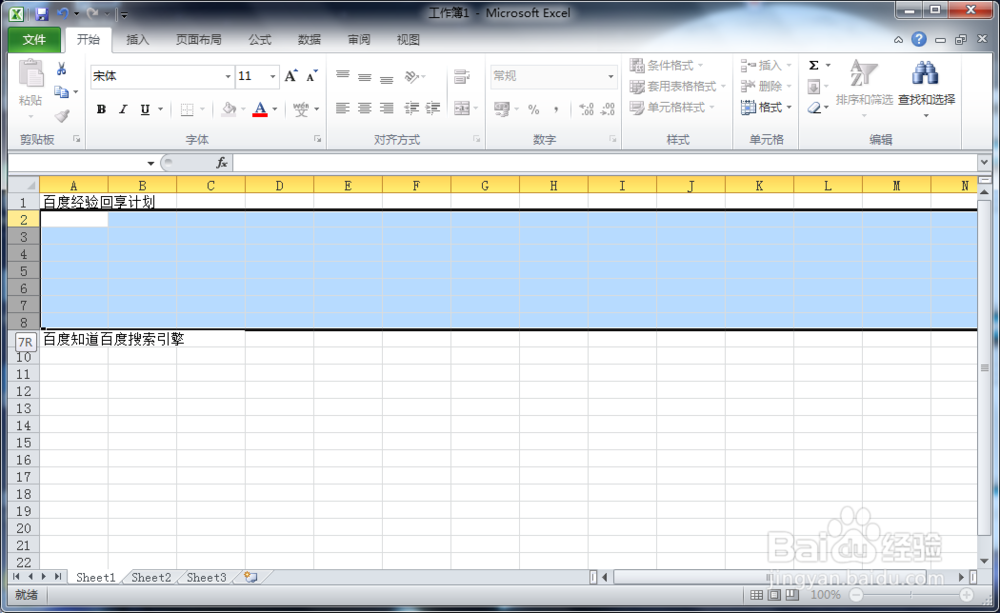Save the workbook from Quick Access
1000x613 pixels.
tap(41, 13)
